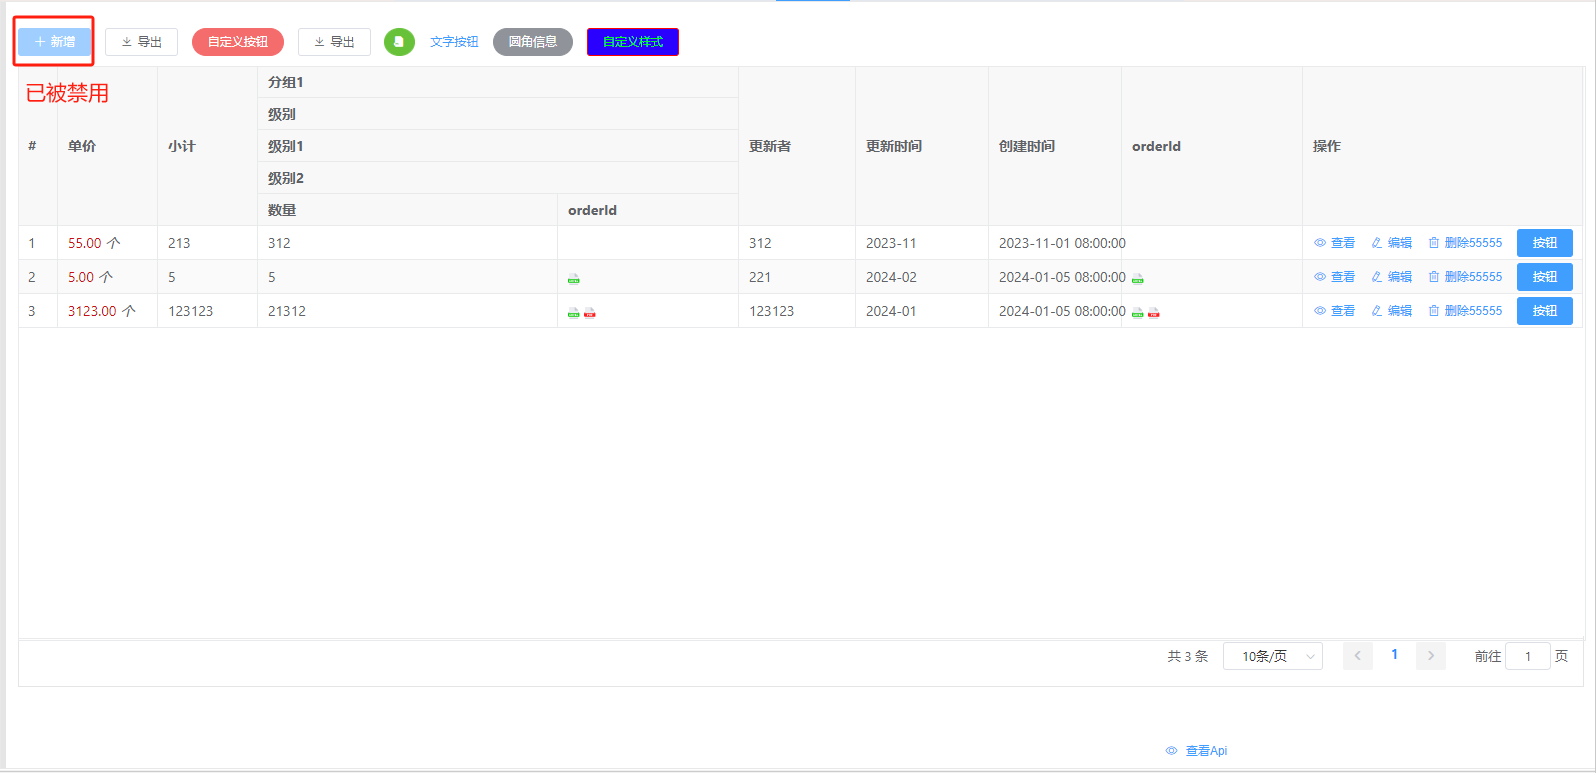The height and width of the screenshot is (773, 1596).
Task: Select page number 1 in the pagination
Action: [x=1394, y=655]
